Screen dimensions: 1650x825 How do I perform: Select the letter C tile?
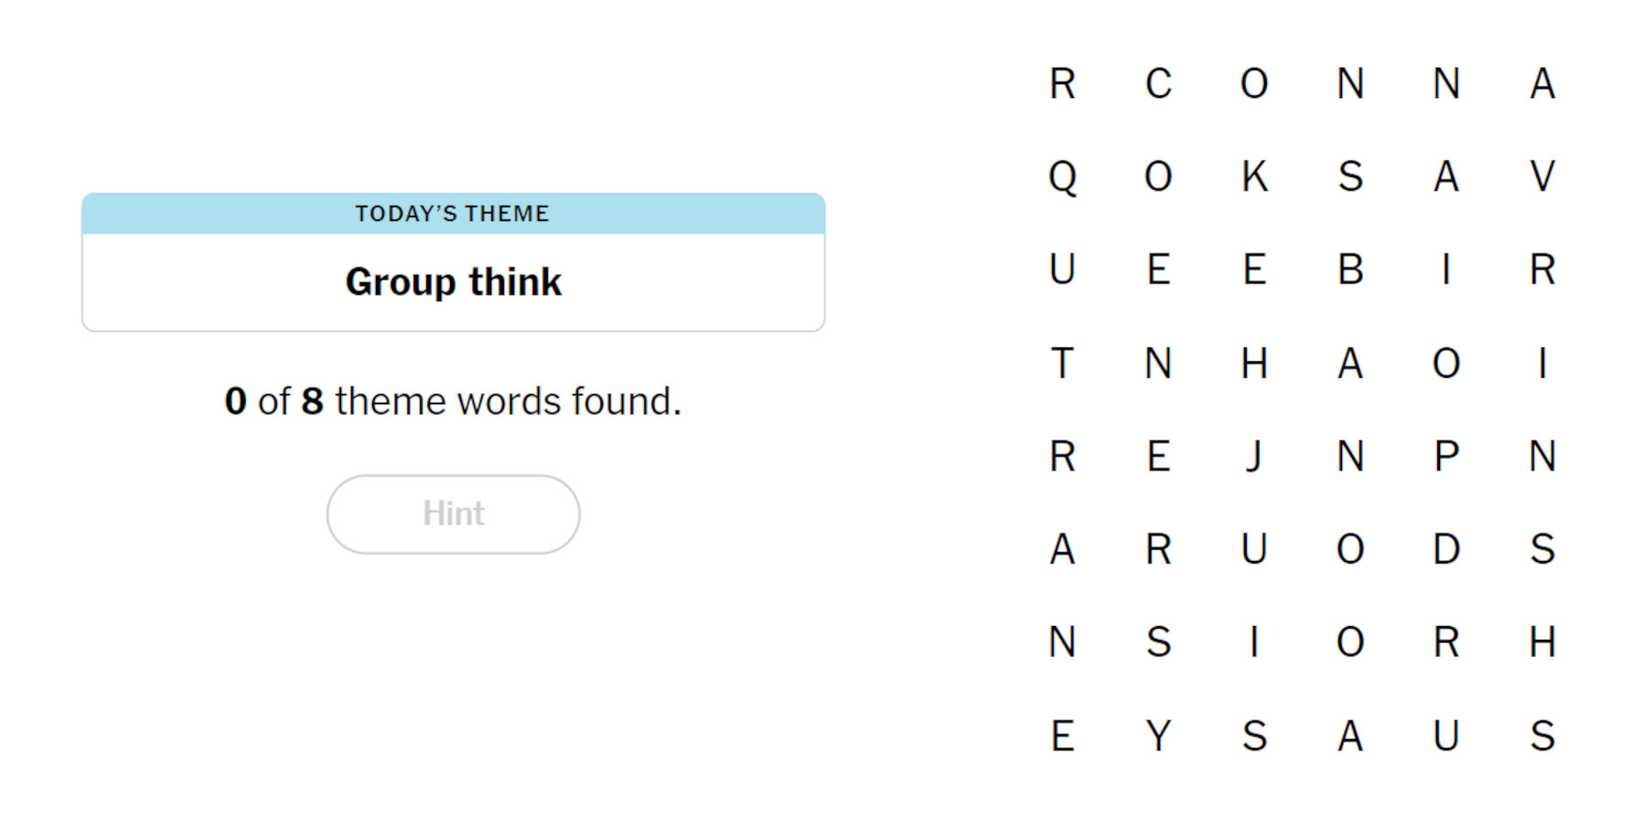click(1158, 84)
